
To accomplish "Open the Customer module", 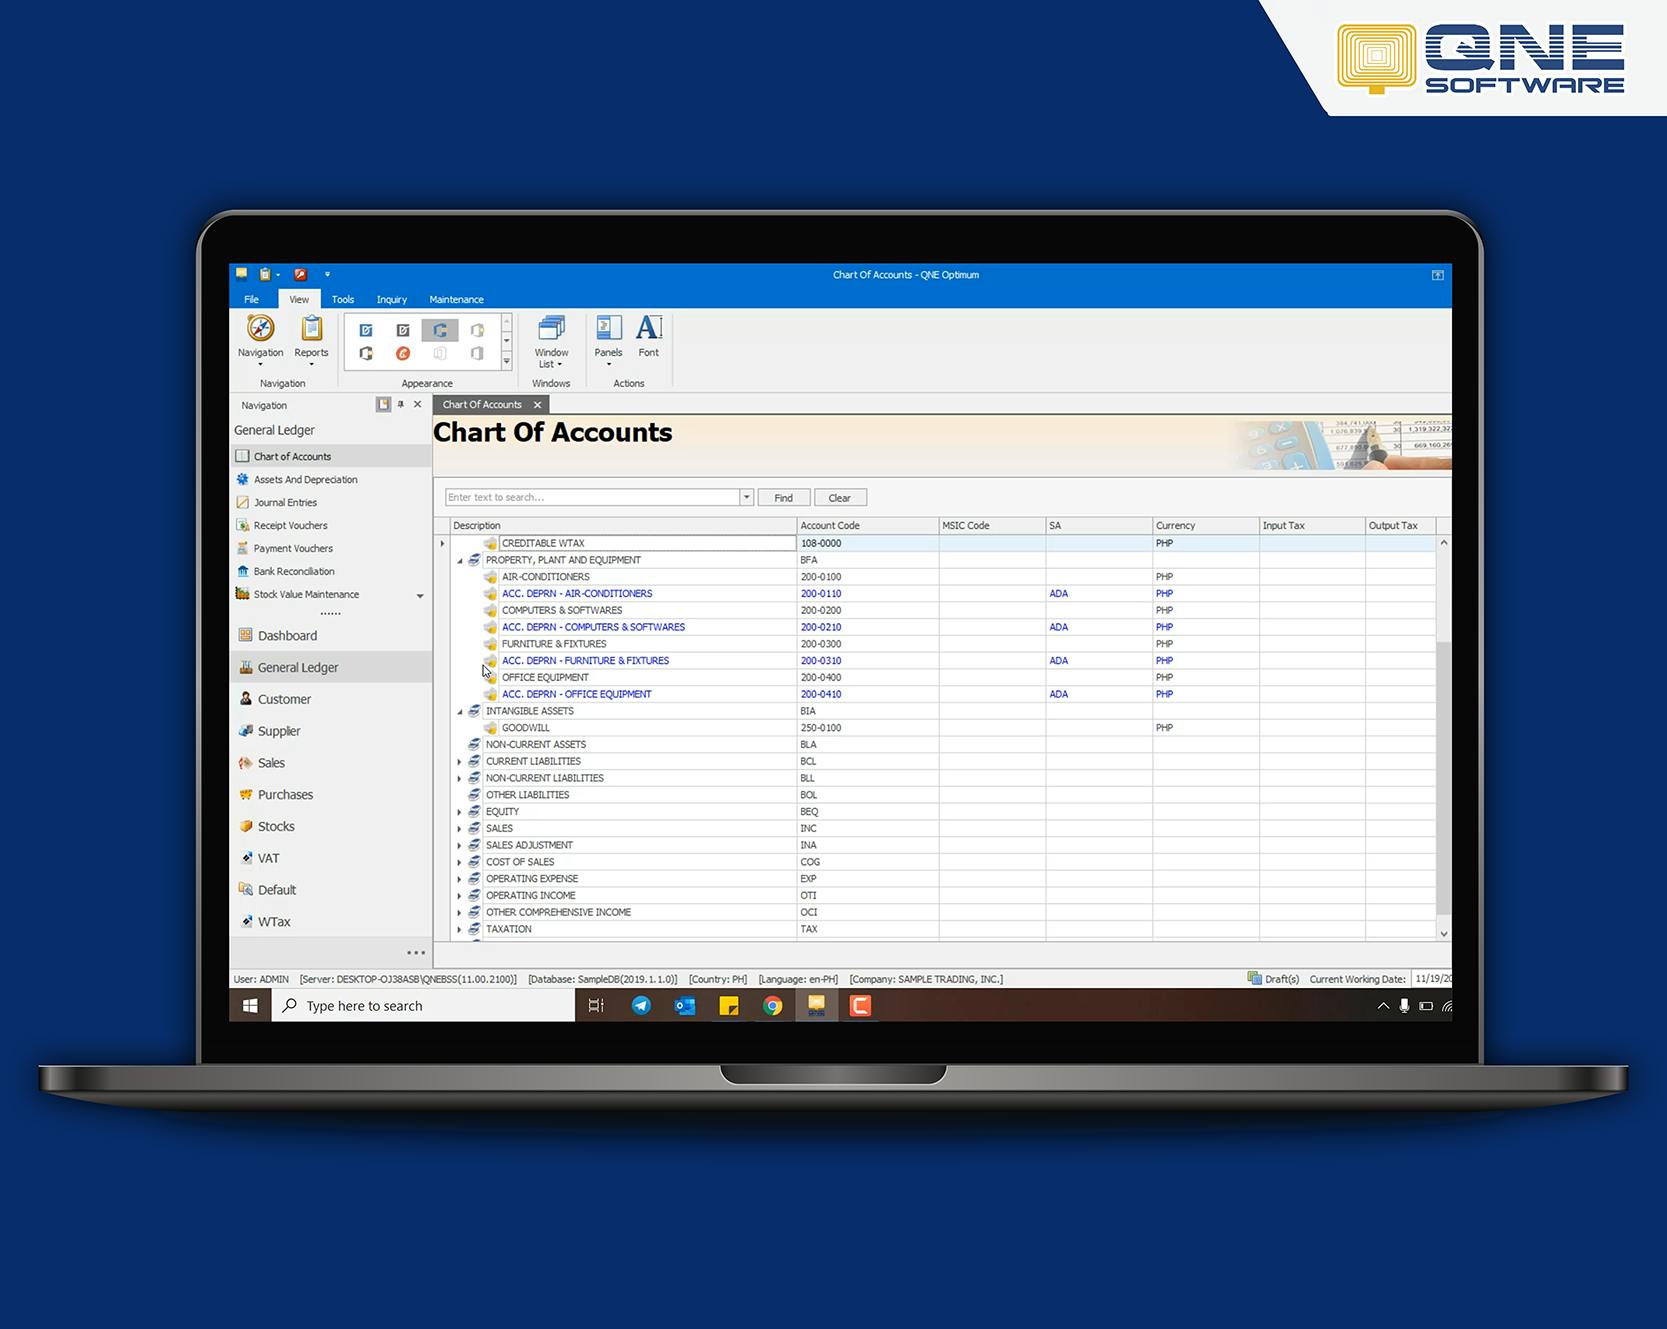I will pos(284,699).
